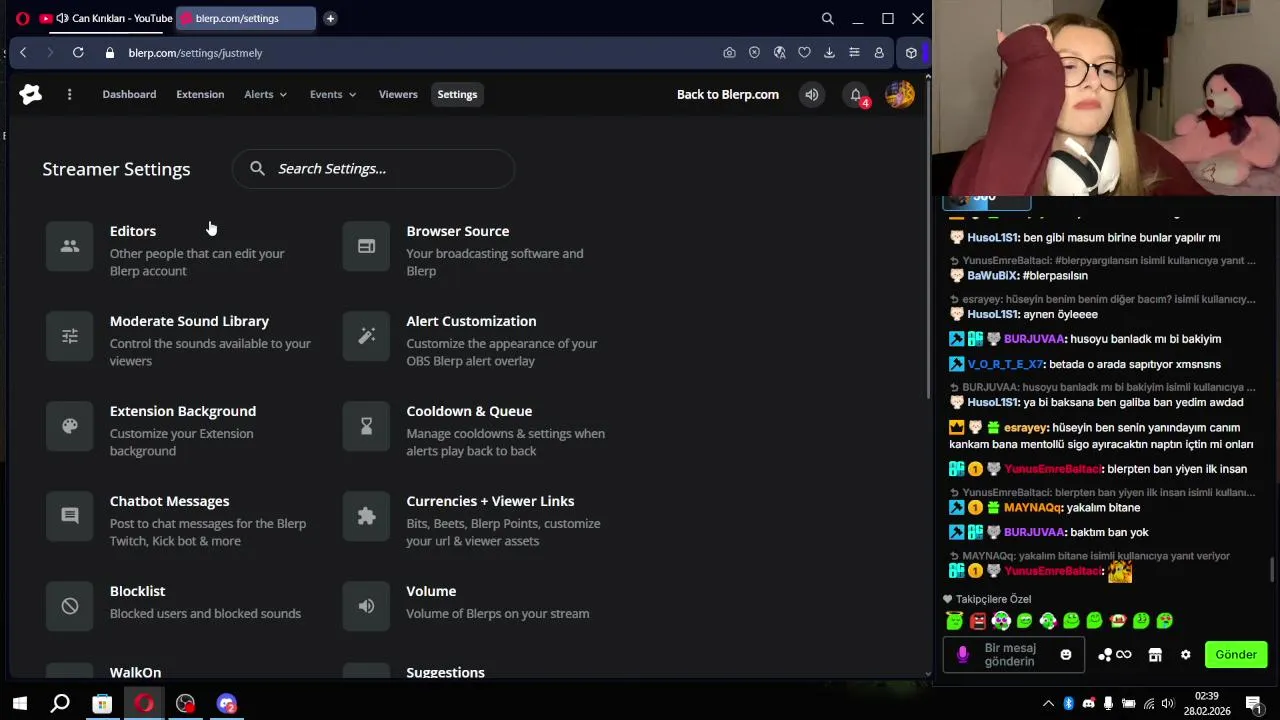The height and width of the screenshot is (720, 1280).
Task: Click the Extension Background palette icon
Action: click(x=70, y=426)
